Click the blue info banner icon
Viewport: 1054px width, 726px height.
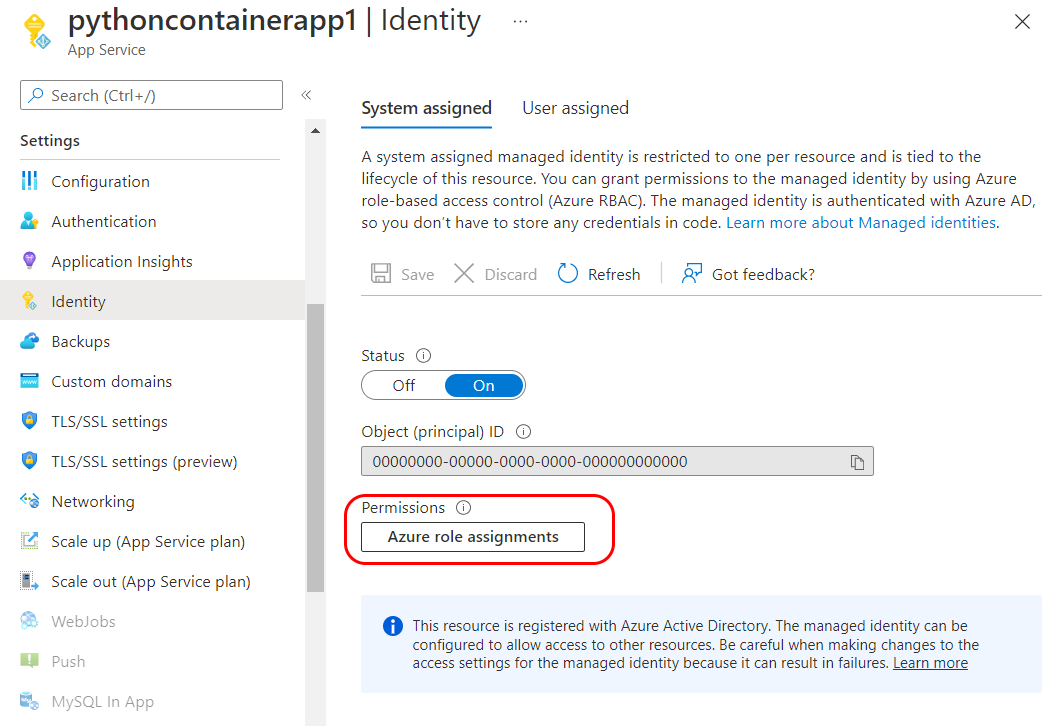pos(393,626)
